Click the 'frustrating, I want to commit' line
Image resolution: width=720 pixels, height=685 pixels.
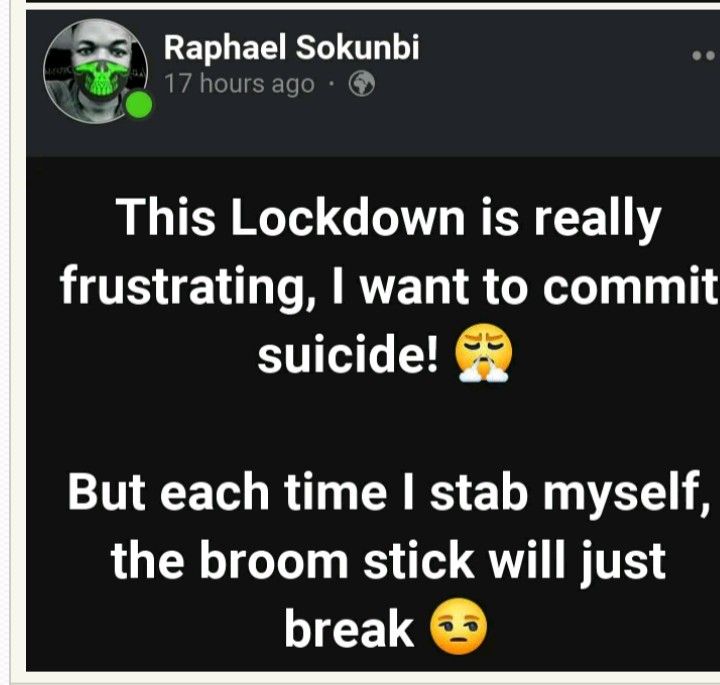388,286
